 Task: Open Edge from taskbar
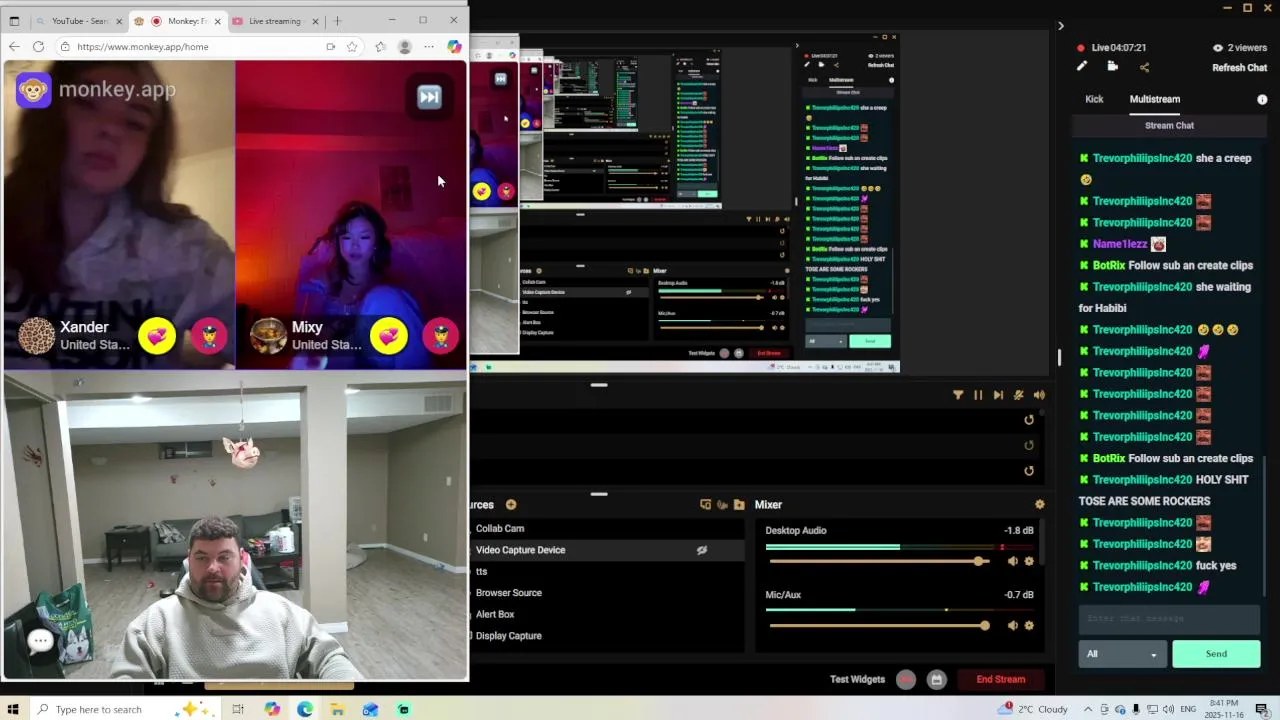coord(304,709)
